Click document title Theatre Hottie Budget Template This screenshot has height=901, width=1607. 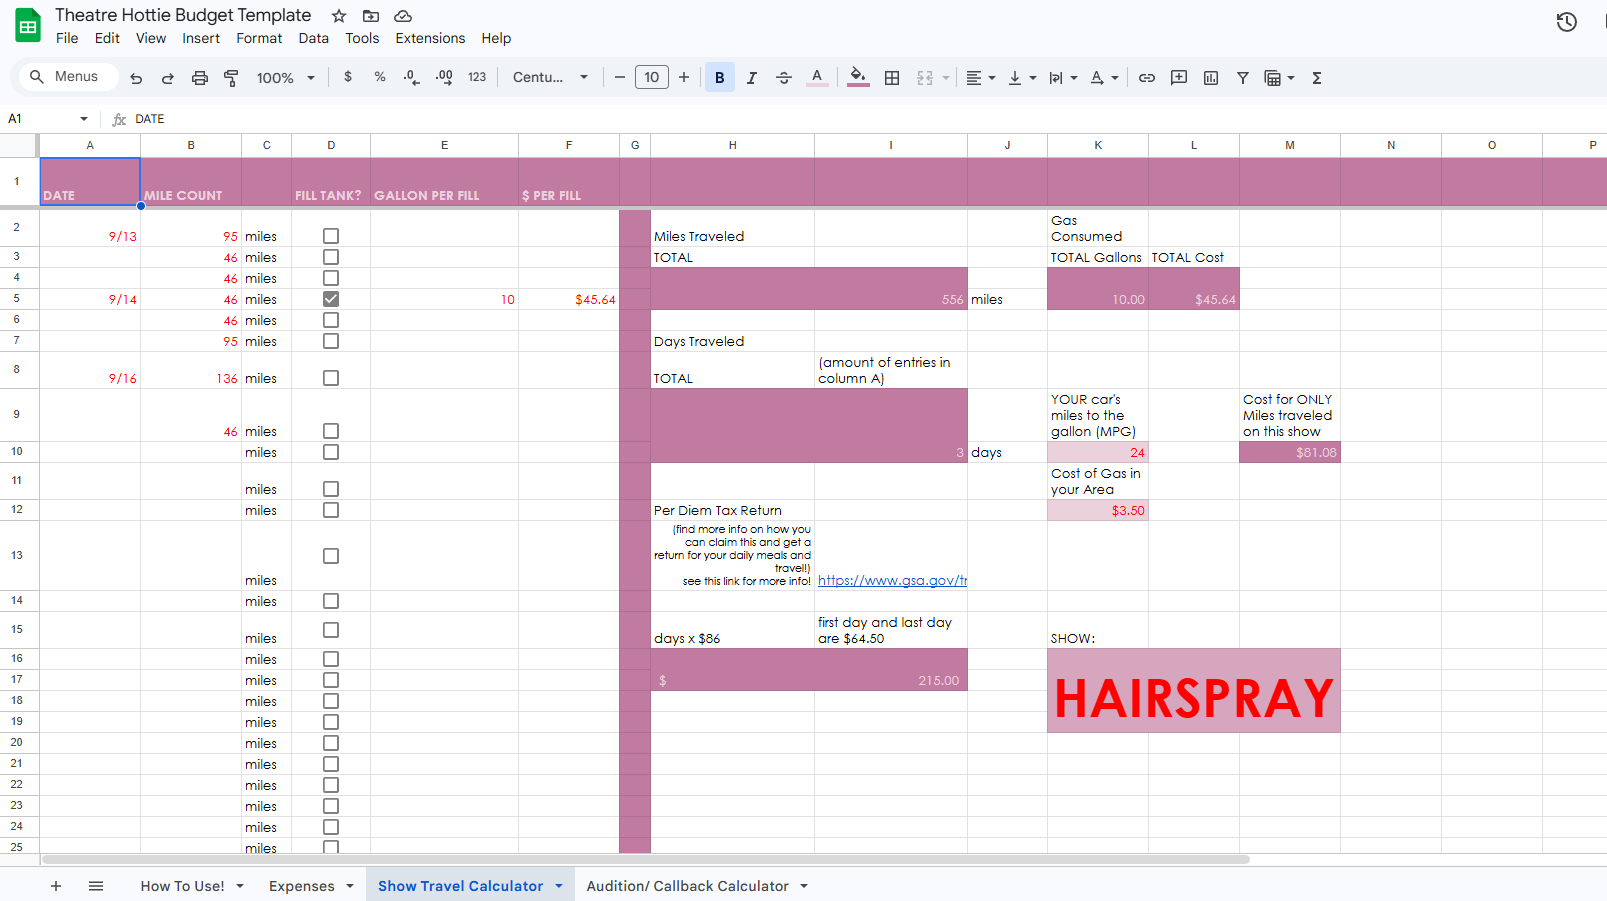(x=183, y=15)
